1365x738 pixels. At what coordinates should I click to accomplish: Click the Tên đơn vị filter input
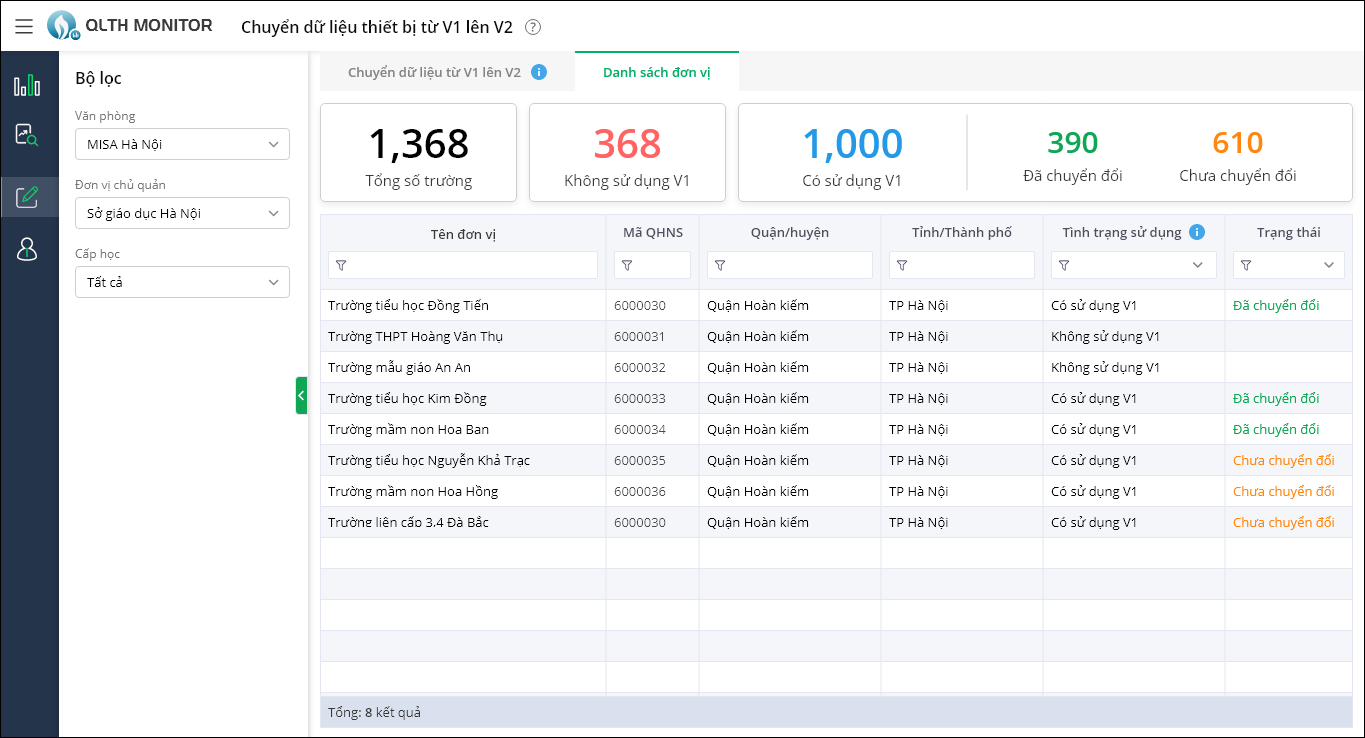click(472, 265)
